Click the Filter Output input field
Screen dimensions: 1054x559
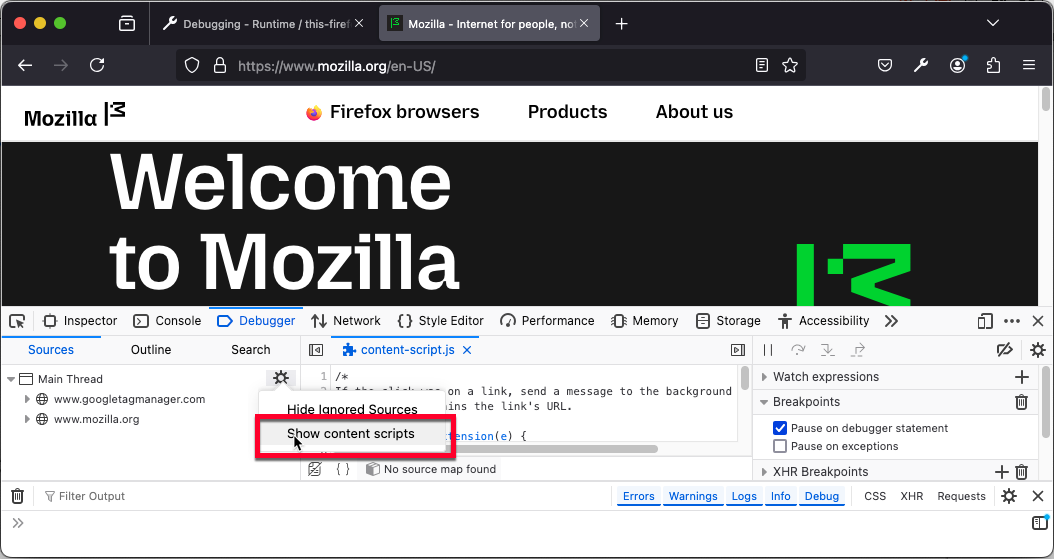coord(200,496)
